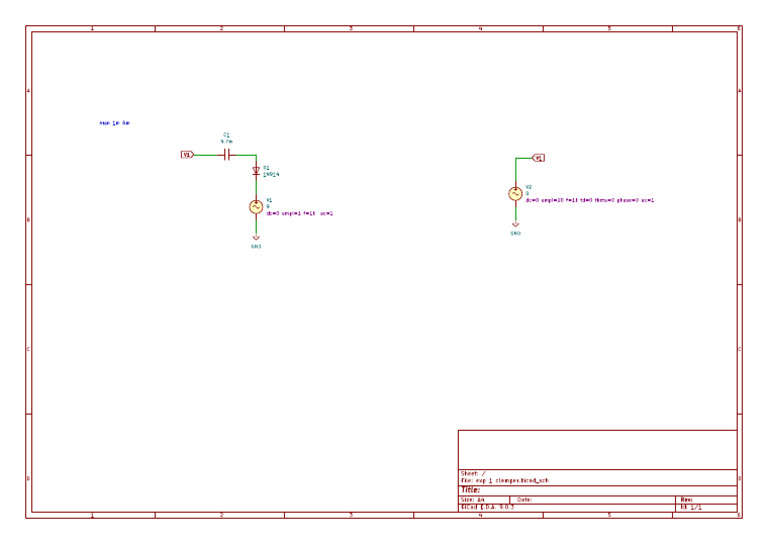Select the V1 global label left of capacitor
Viewport: 768px width, 543px height.
click(188, 155)
